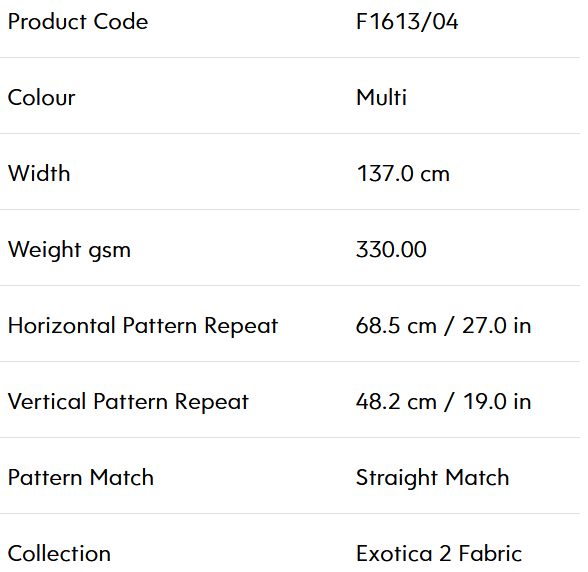Select the F1613/04 product code value
Screen dimensions: 588x572
(407, 21)
